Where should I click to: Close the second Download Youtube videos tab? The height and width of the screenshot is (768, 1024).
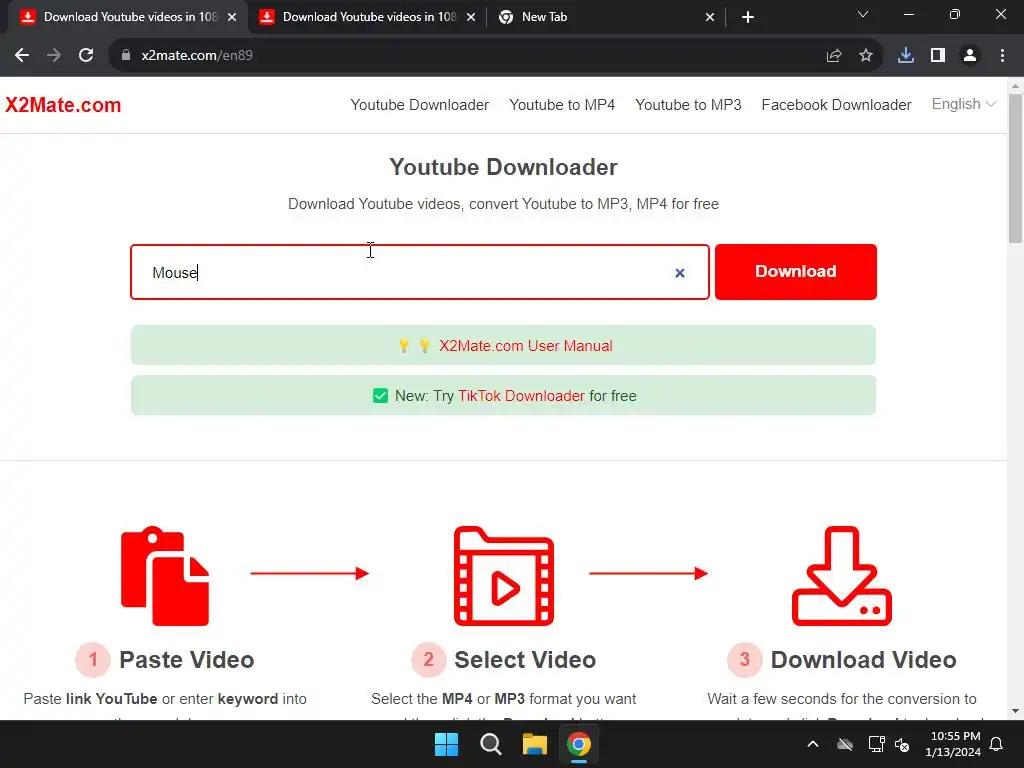pyautogui.click(x=471, y=17)
